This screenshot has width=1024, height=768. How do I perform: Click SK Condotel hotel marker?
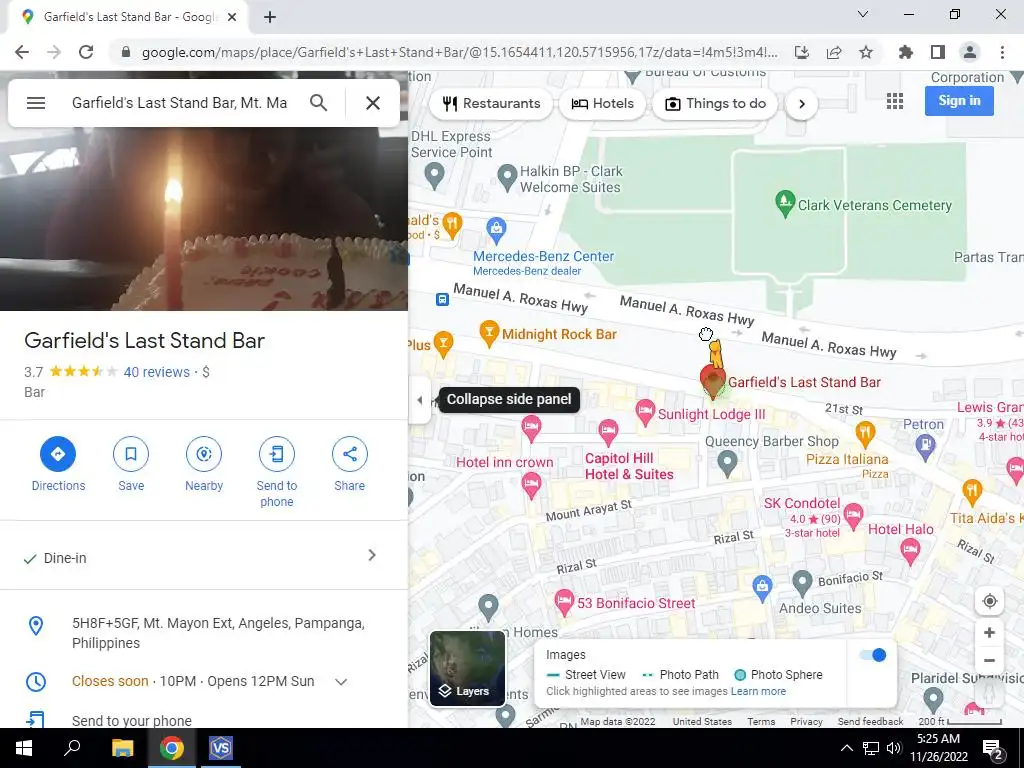click(x=853, y=517)
